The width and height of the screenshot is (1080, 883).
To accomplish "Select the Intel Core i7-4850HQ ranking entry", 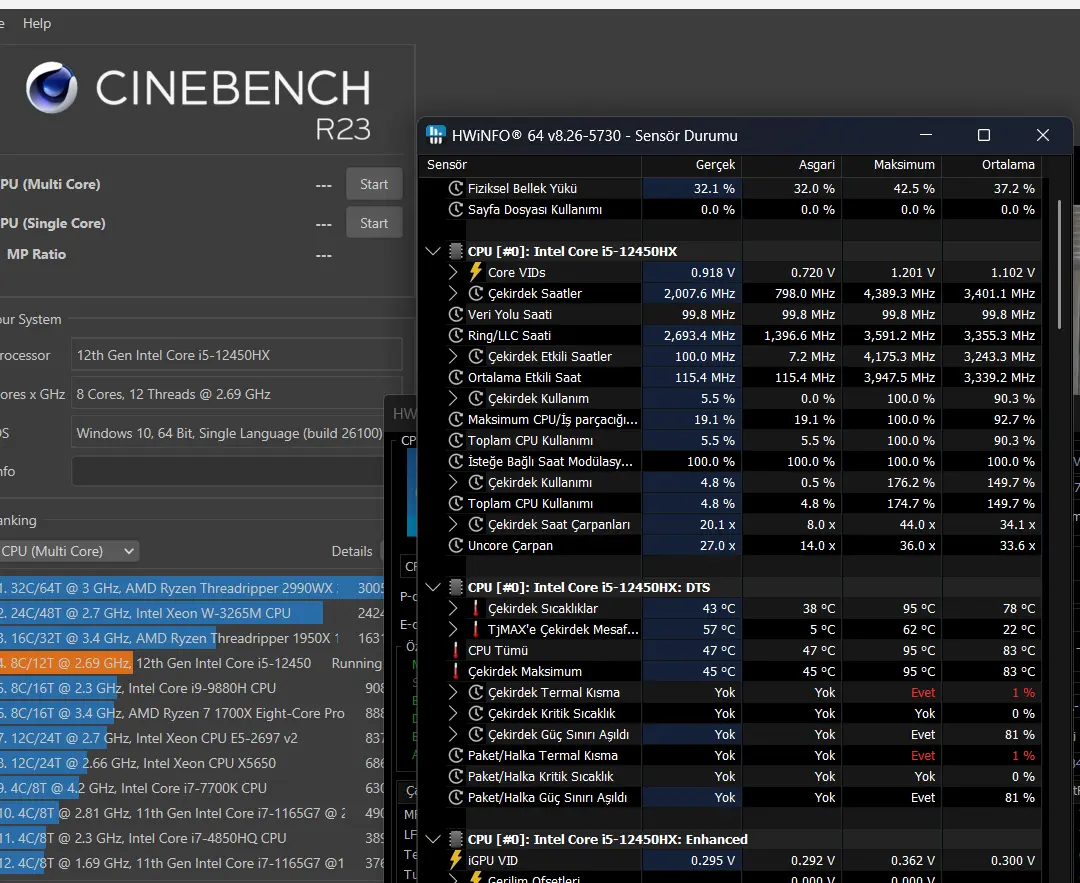I will point(191,838).
